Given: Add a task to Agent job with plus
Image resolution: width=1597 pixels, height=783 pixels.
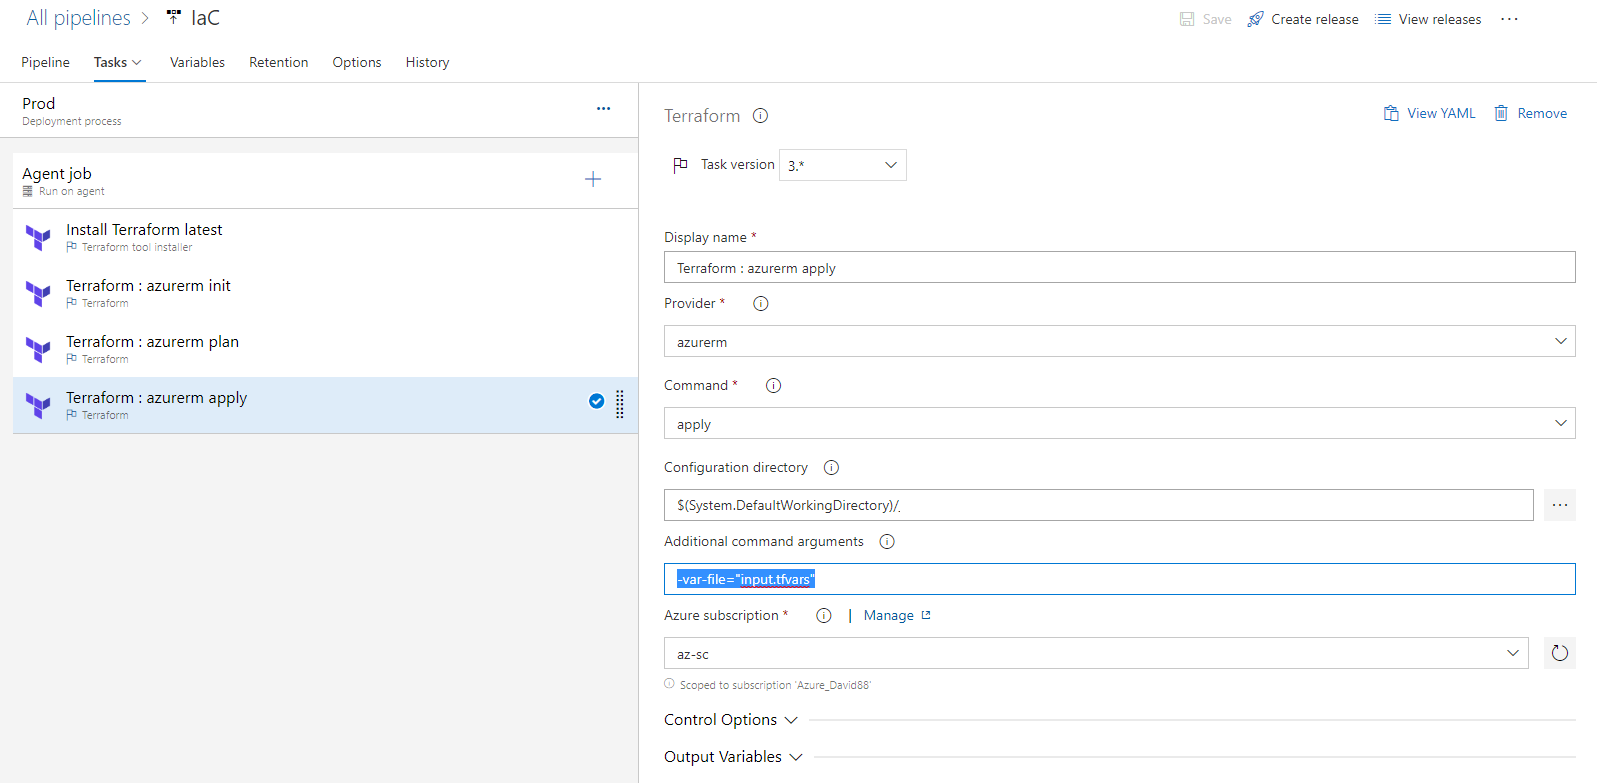Looking at the screenshot, I should point(593,179).
